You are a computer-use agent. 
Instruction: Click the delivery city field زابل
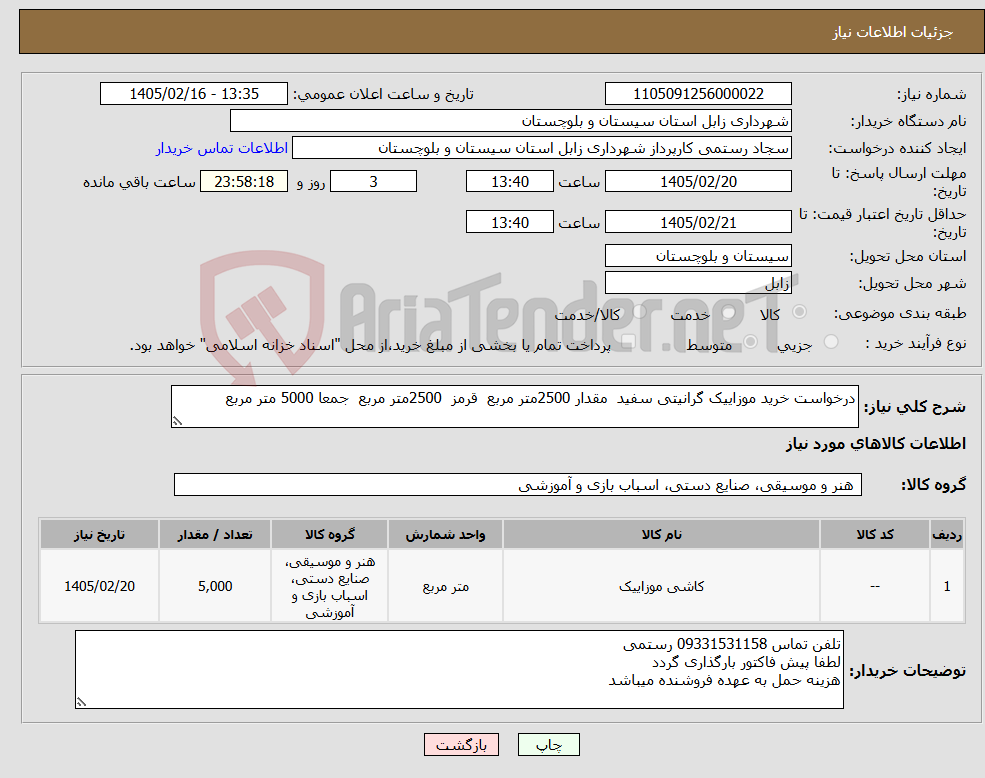698,283
